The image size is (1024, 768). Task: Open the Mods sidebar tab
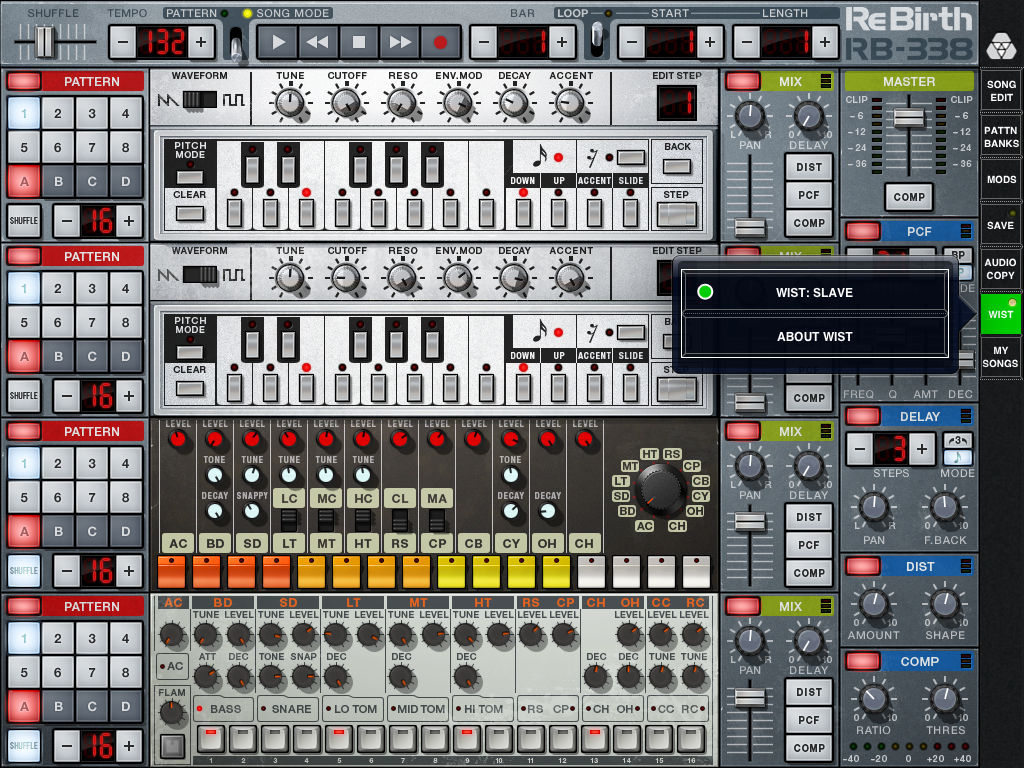point(1000,179)
